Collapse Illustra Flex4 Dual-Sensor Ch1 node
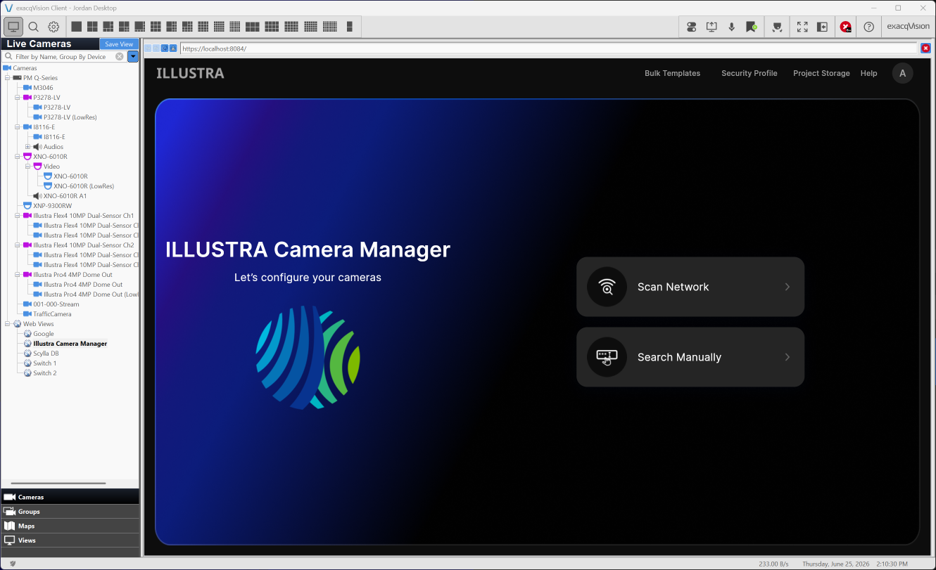The image size is (936, 570). tap(17, 215)
